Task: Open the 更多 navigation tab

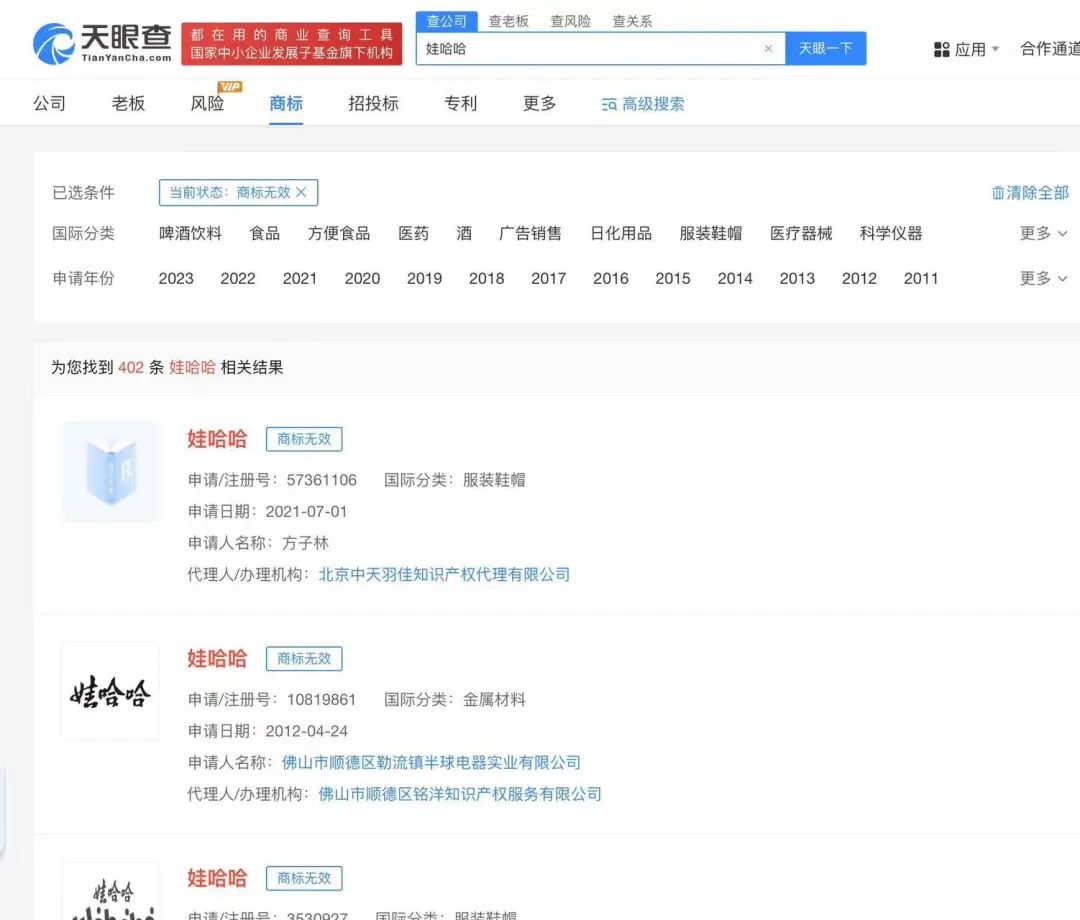Action: pos(539,103)
